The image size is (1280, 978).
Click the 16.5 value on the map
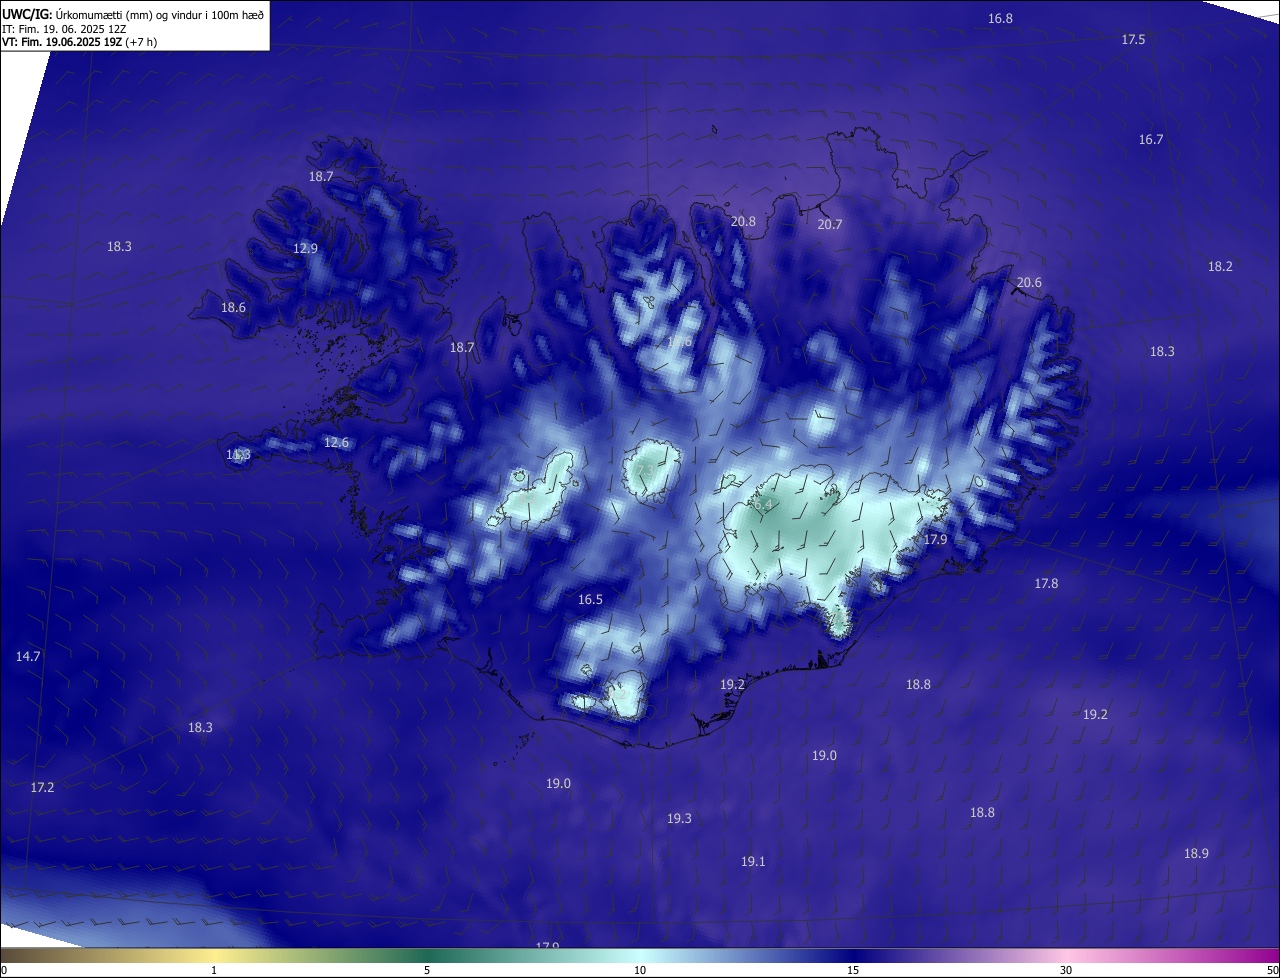point(590,600)
